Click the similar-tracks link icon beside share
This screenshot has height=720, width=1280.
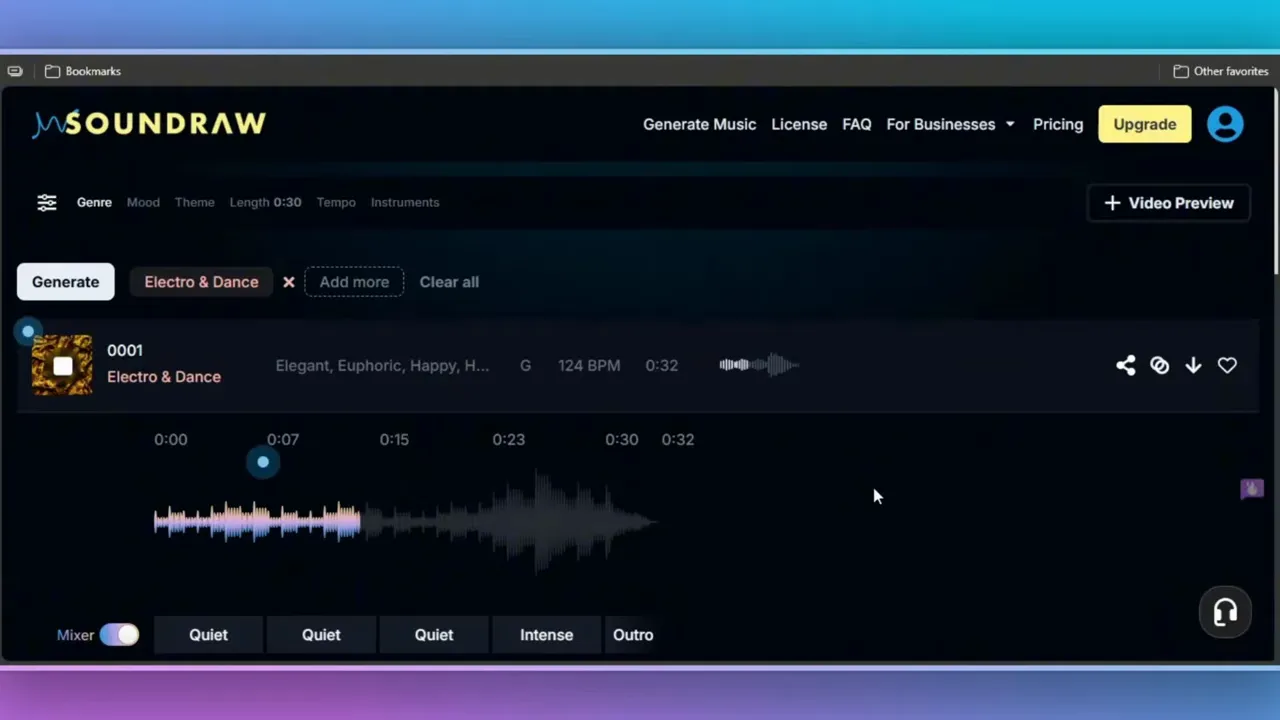coord(1159,366)
